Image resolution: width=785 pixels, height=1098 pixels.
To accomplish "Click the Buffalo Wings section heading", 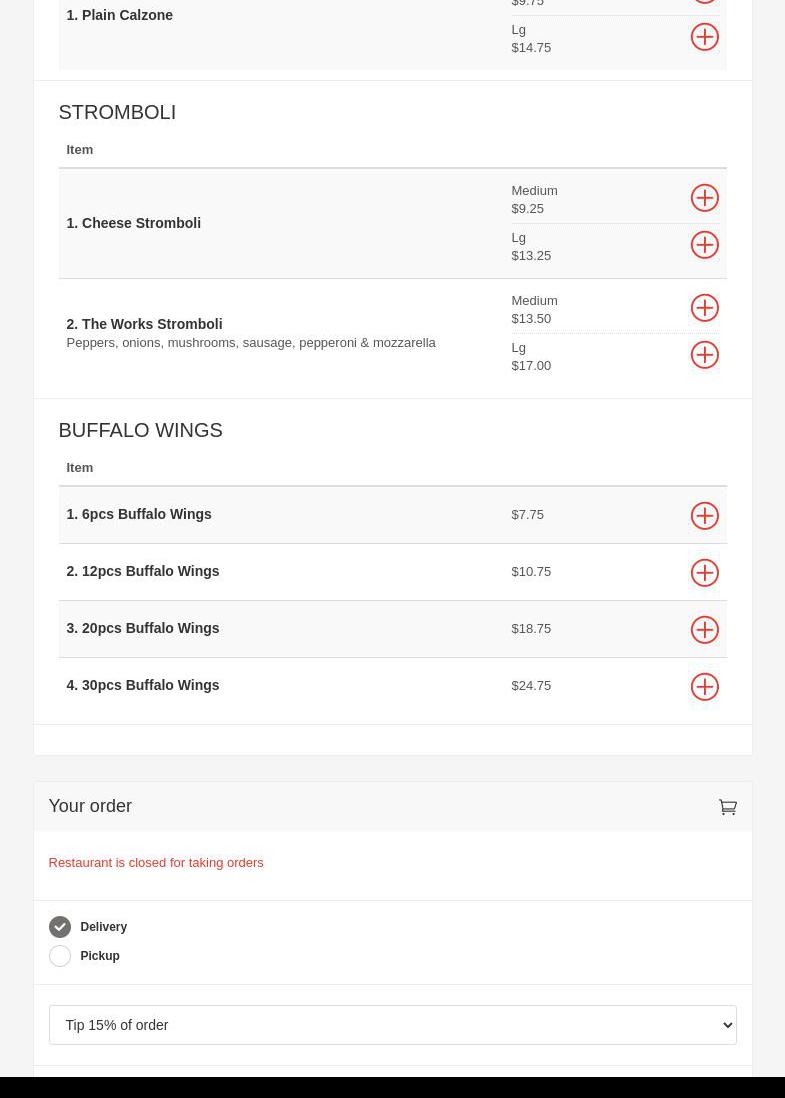I will tap(140, 430).
